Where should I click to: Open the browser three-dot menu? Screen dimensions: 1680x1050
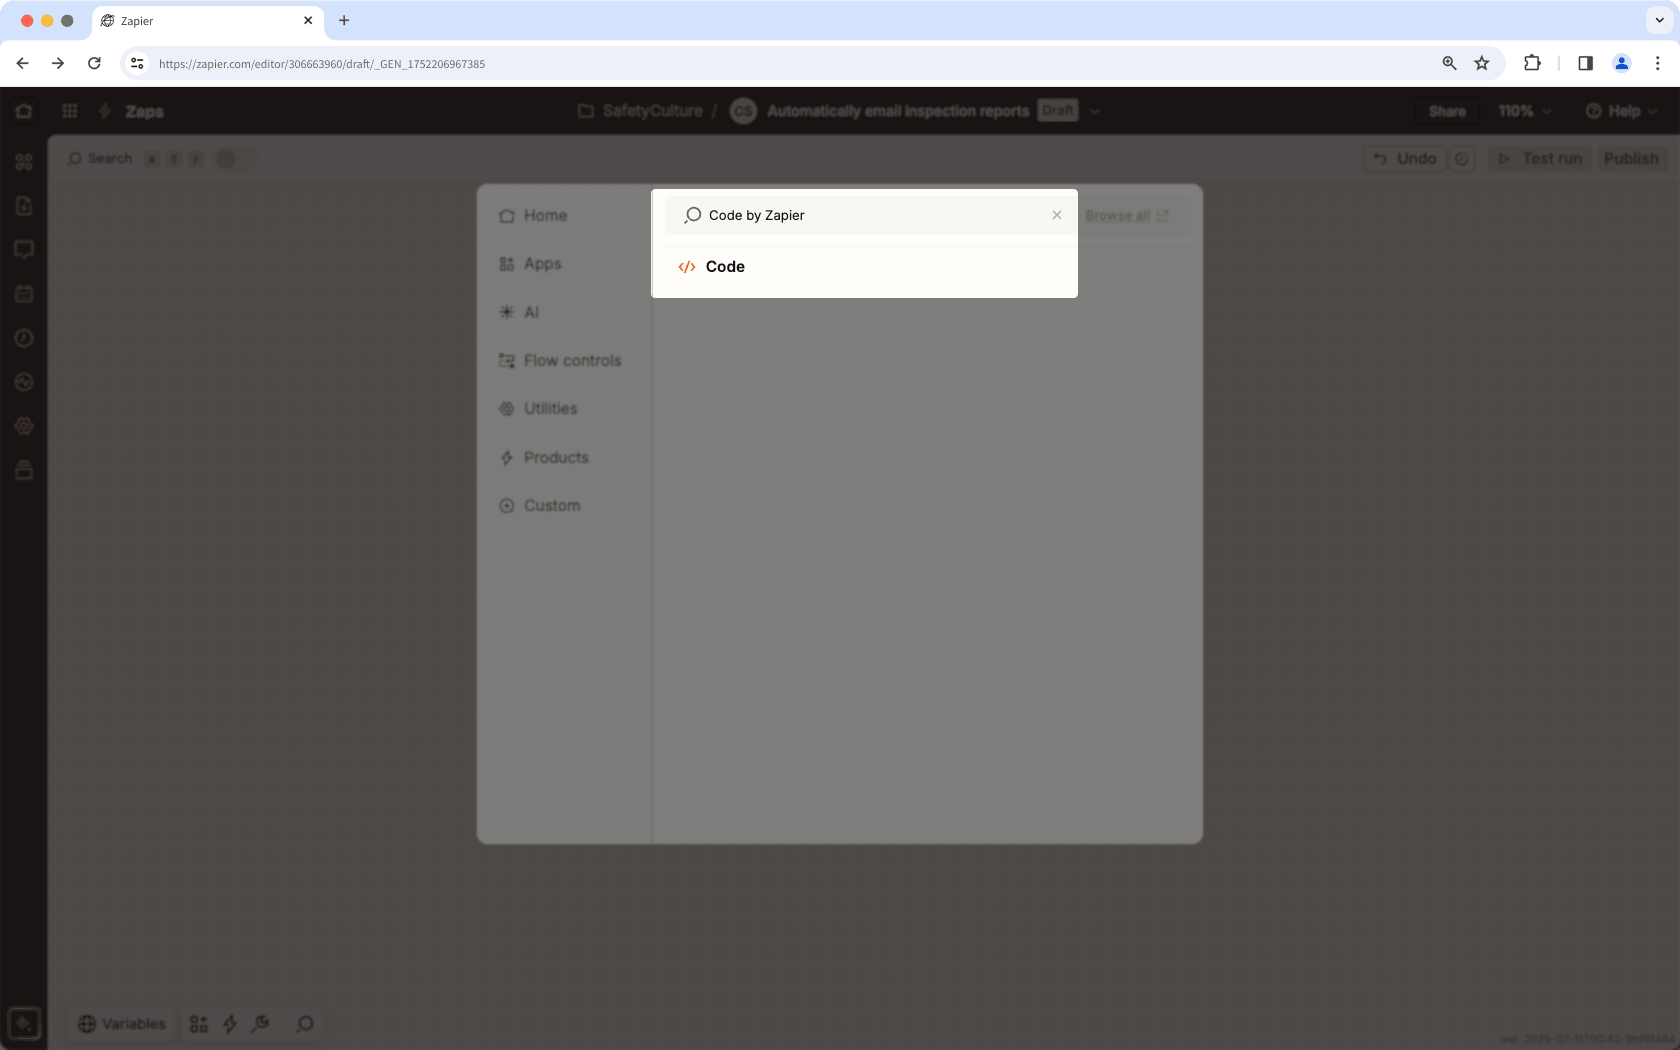click(1658, 63)
